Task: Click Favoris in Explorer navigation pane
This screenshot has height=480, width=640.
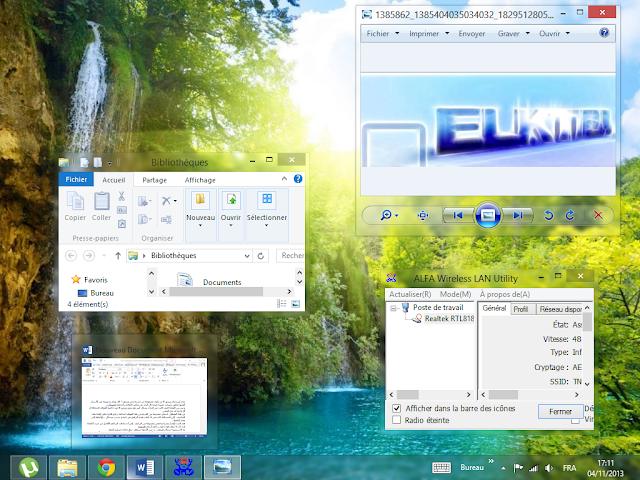Action: 96,280
